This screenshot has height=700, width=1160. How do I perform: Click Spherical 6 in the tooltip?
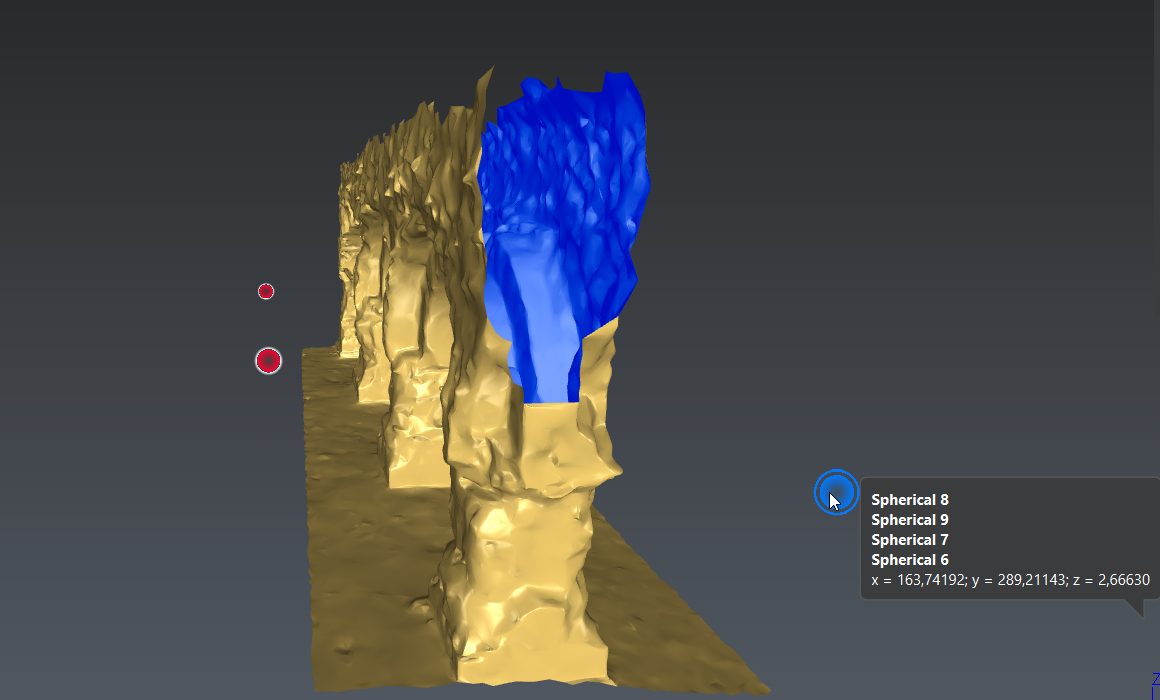[x=909, y=560]
